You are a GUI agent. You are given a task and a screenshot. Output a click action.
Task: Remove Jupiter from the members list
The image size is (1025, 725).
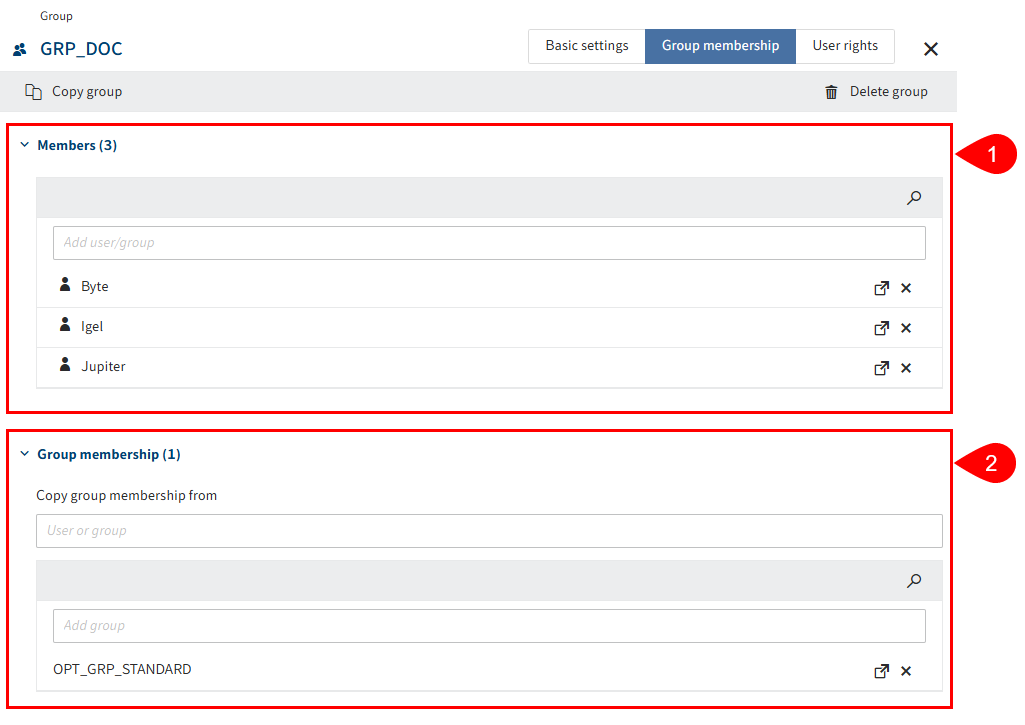coord(906,367)
